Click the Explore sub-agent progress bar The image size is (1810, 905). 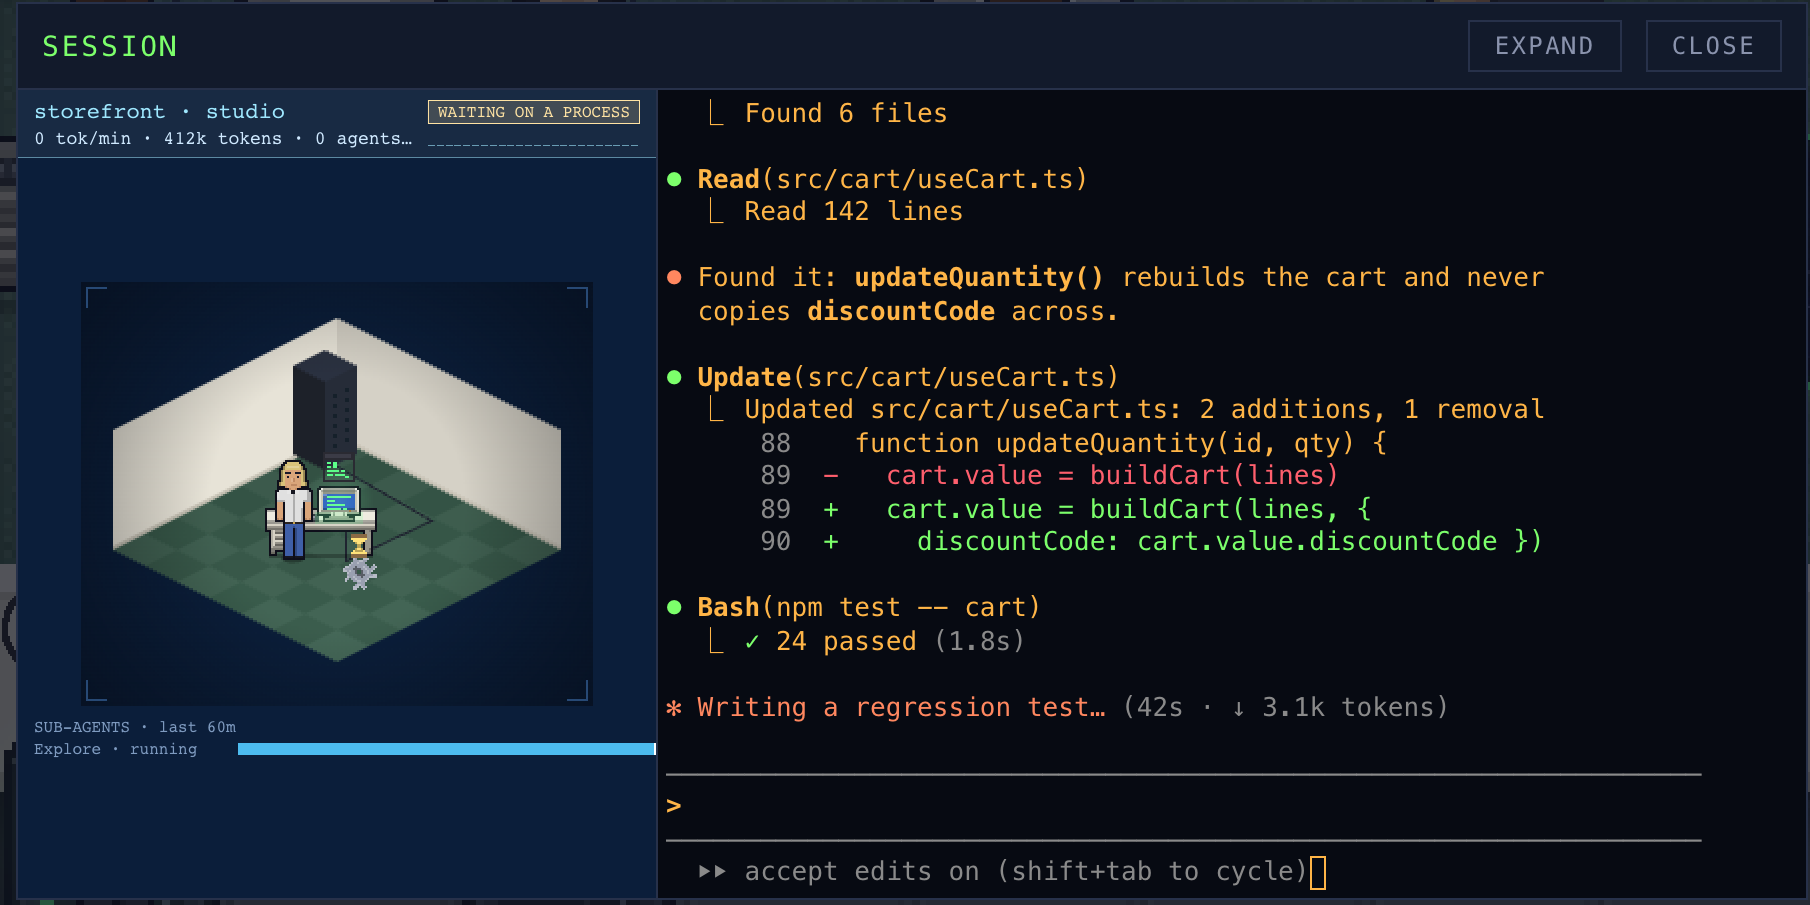click(x=446, y=749)
